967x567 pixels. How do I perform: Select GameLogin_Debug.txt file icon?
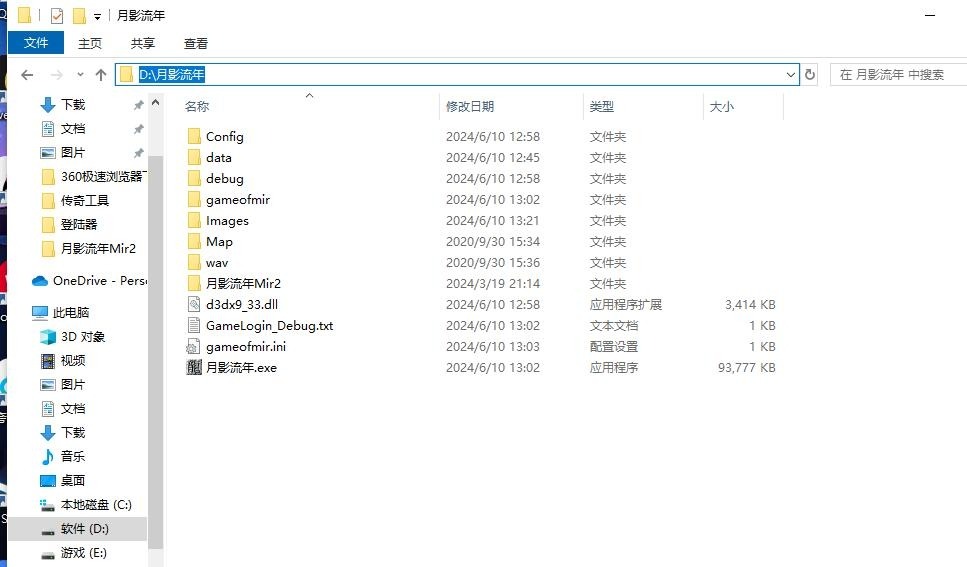coord(194,326)
